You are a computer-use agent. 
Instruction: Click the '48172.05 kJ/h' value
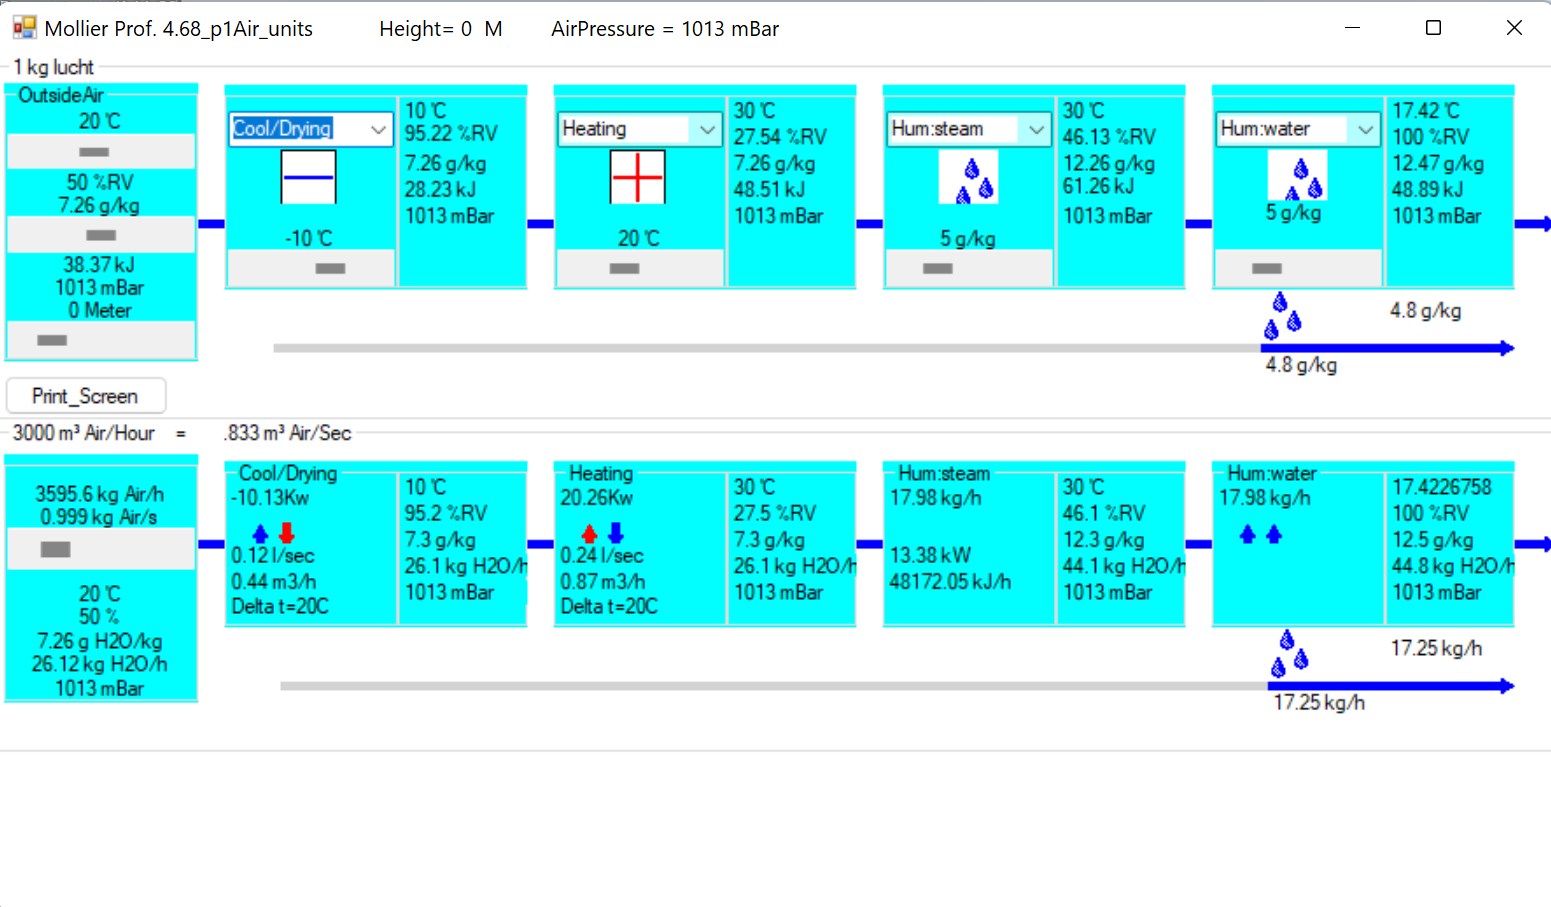pyautogui.click(x=950, y=581)
